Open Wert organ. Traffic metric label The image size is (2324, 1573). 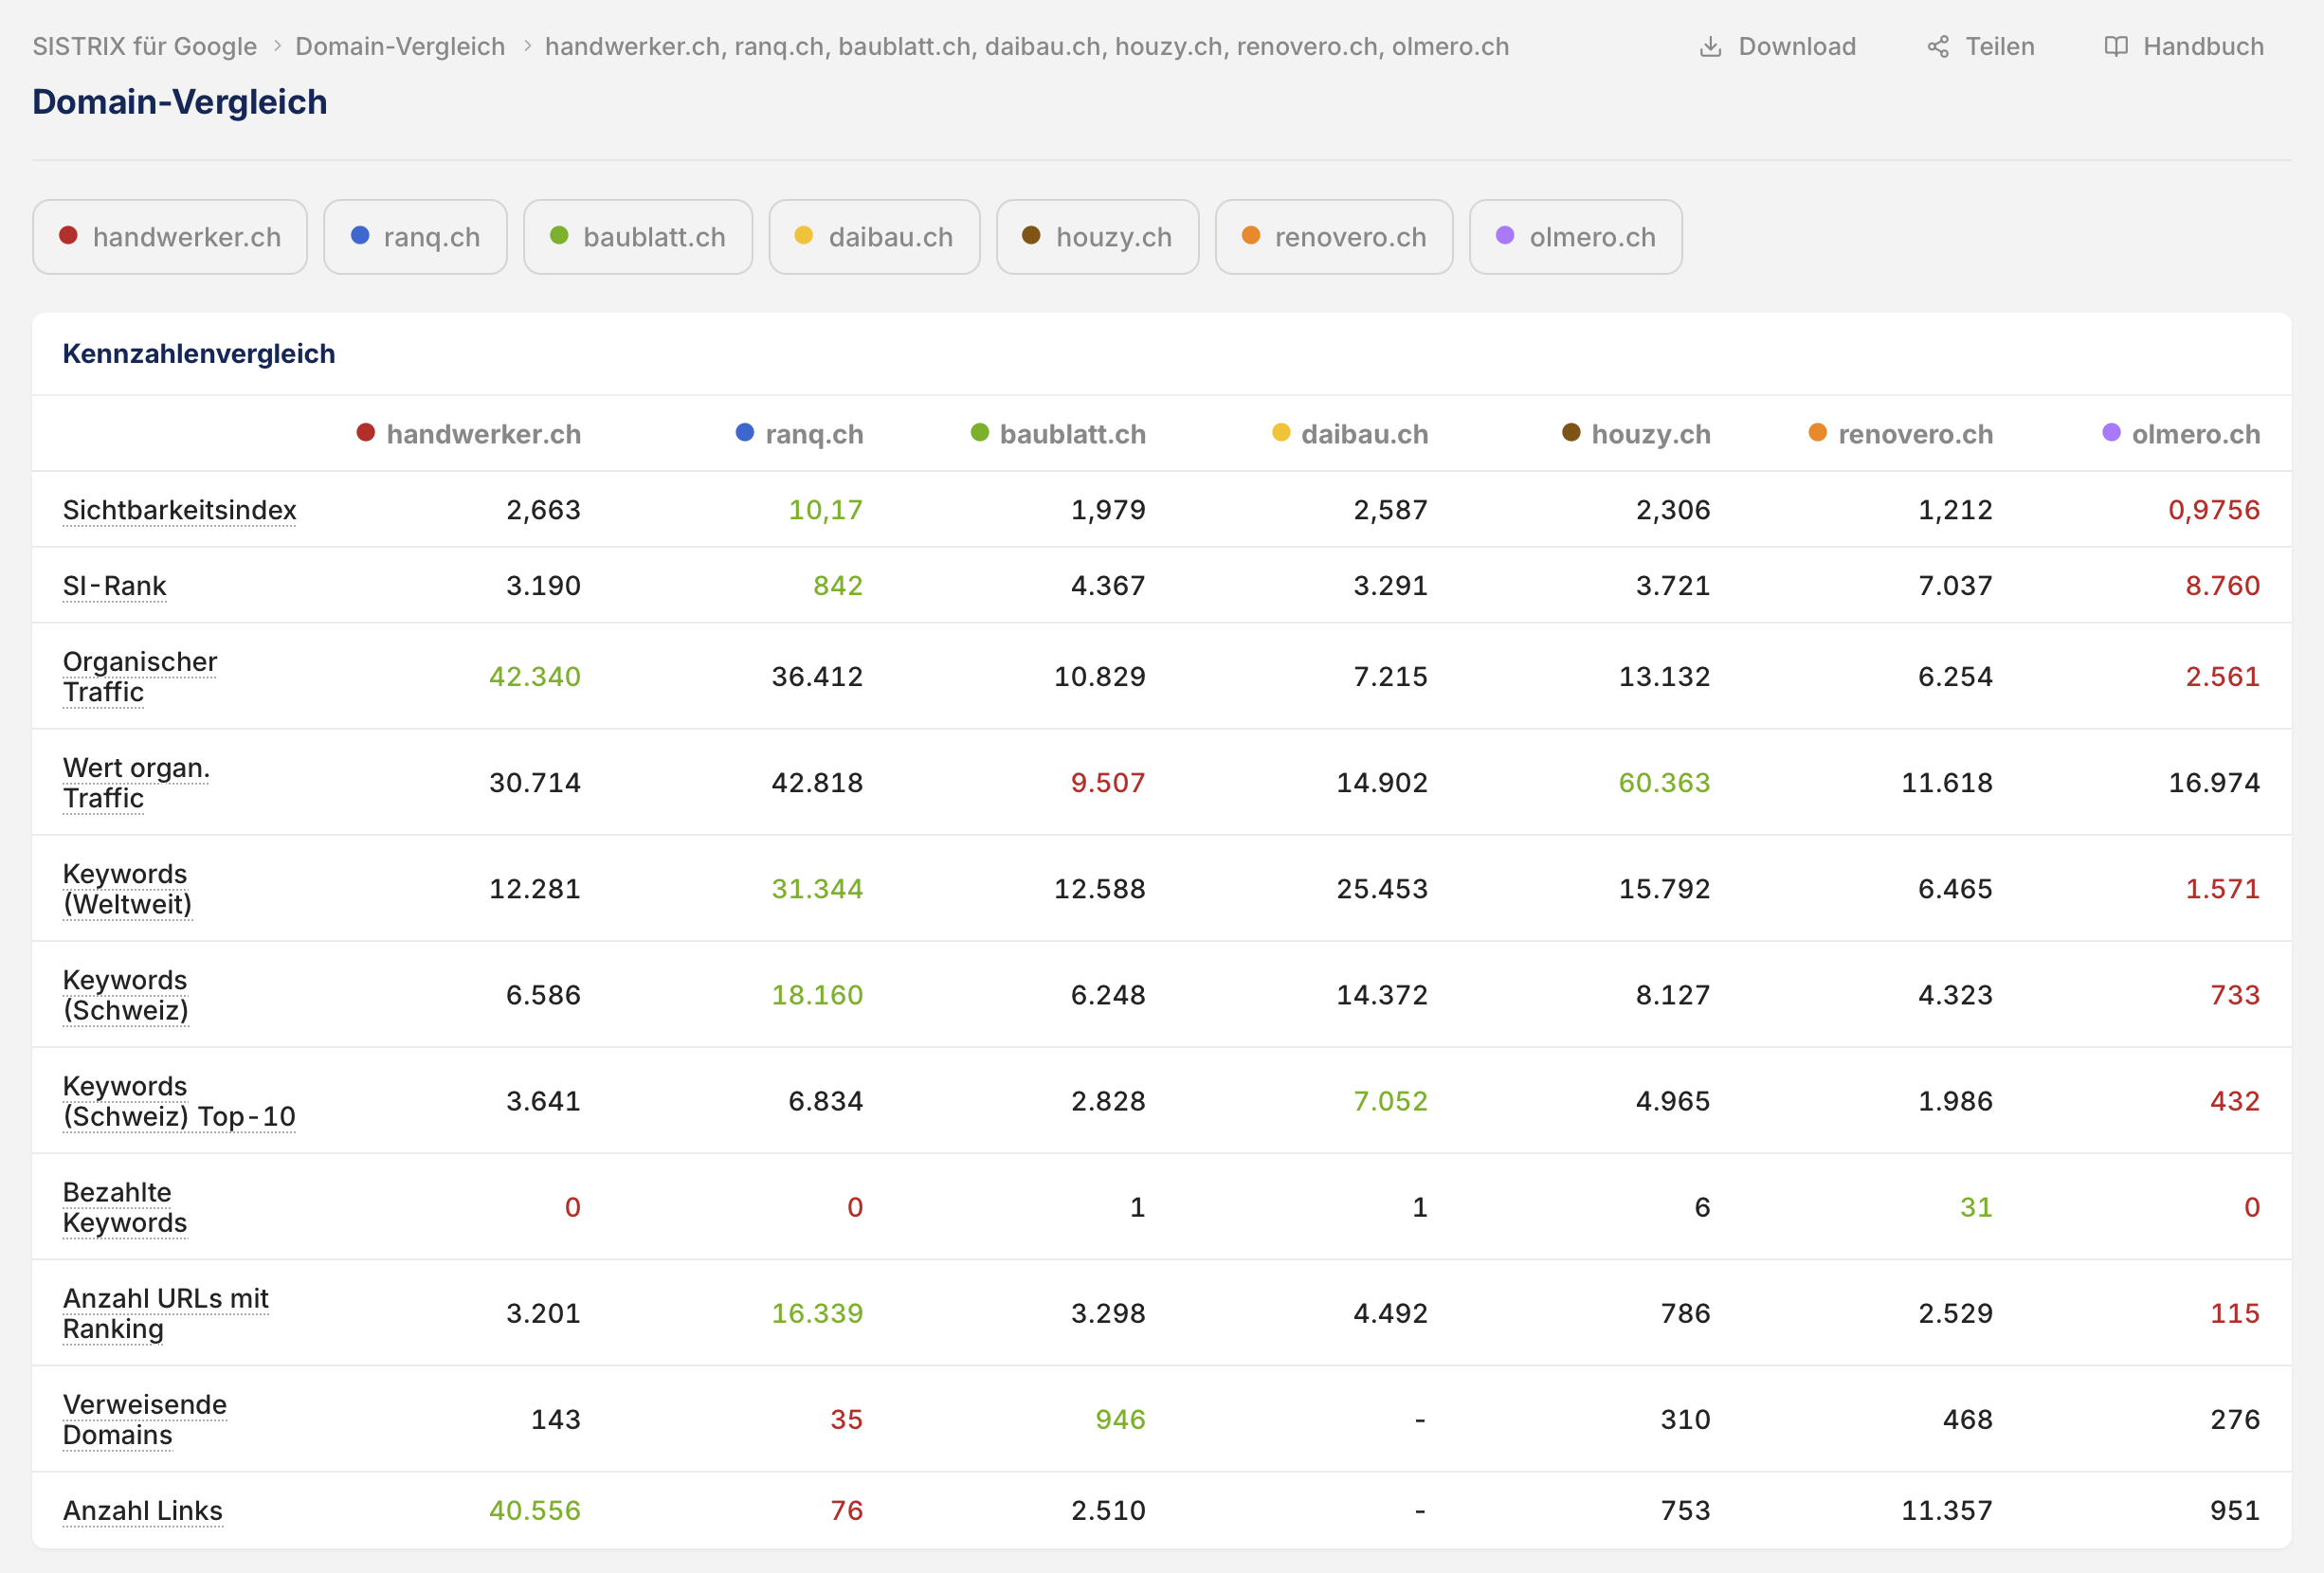(x=137, y=783)
